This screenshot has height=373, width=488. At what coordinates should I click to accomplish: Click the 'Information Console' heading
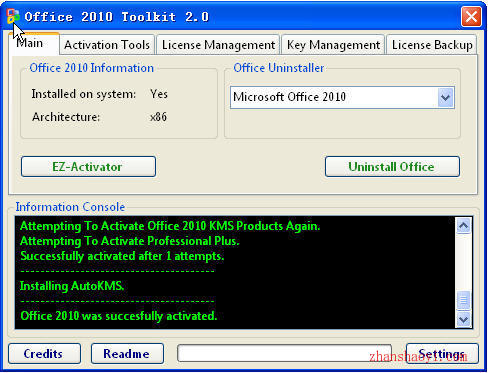70,207
